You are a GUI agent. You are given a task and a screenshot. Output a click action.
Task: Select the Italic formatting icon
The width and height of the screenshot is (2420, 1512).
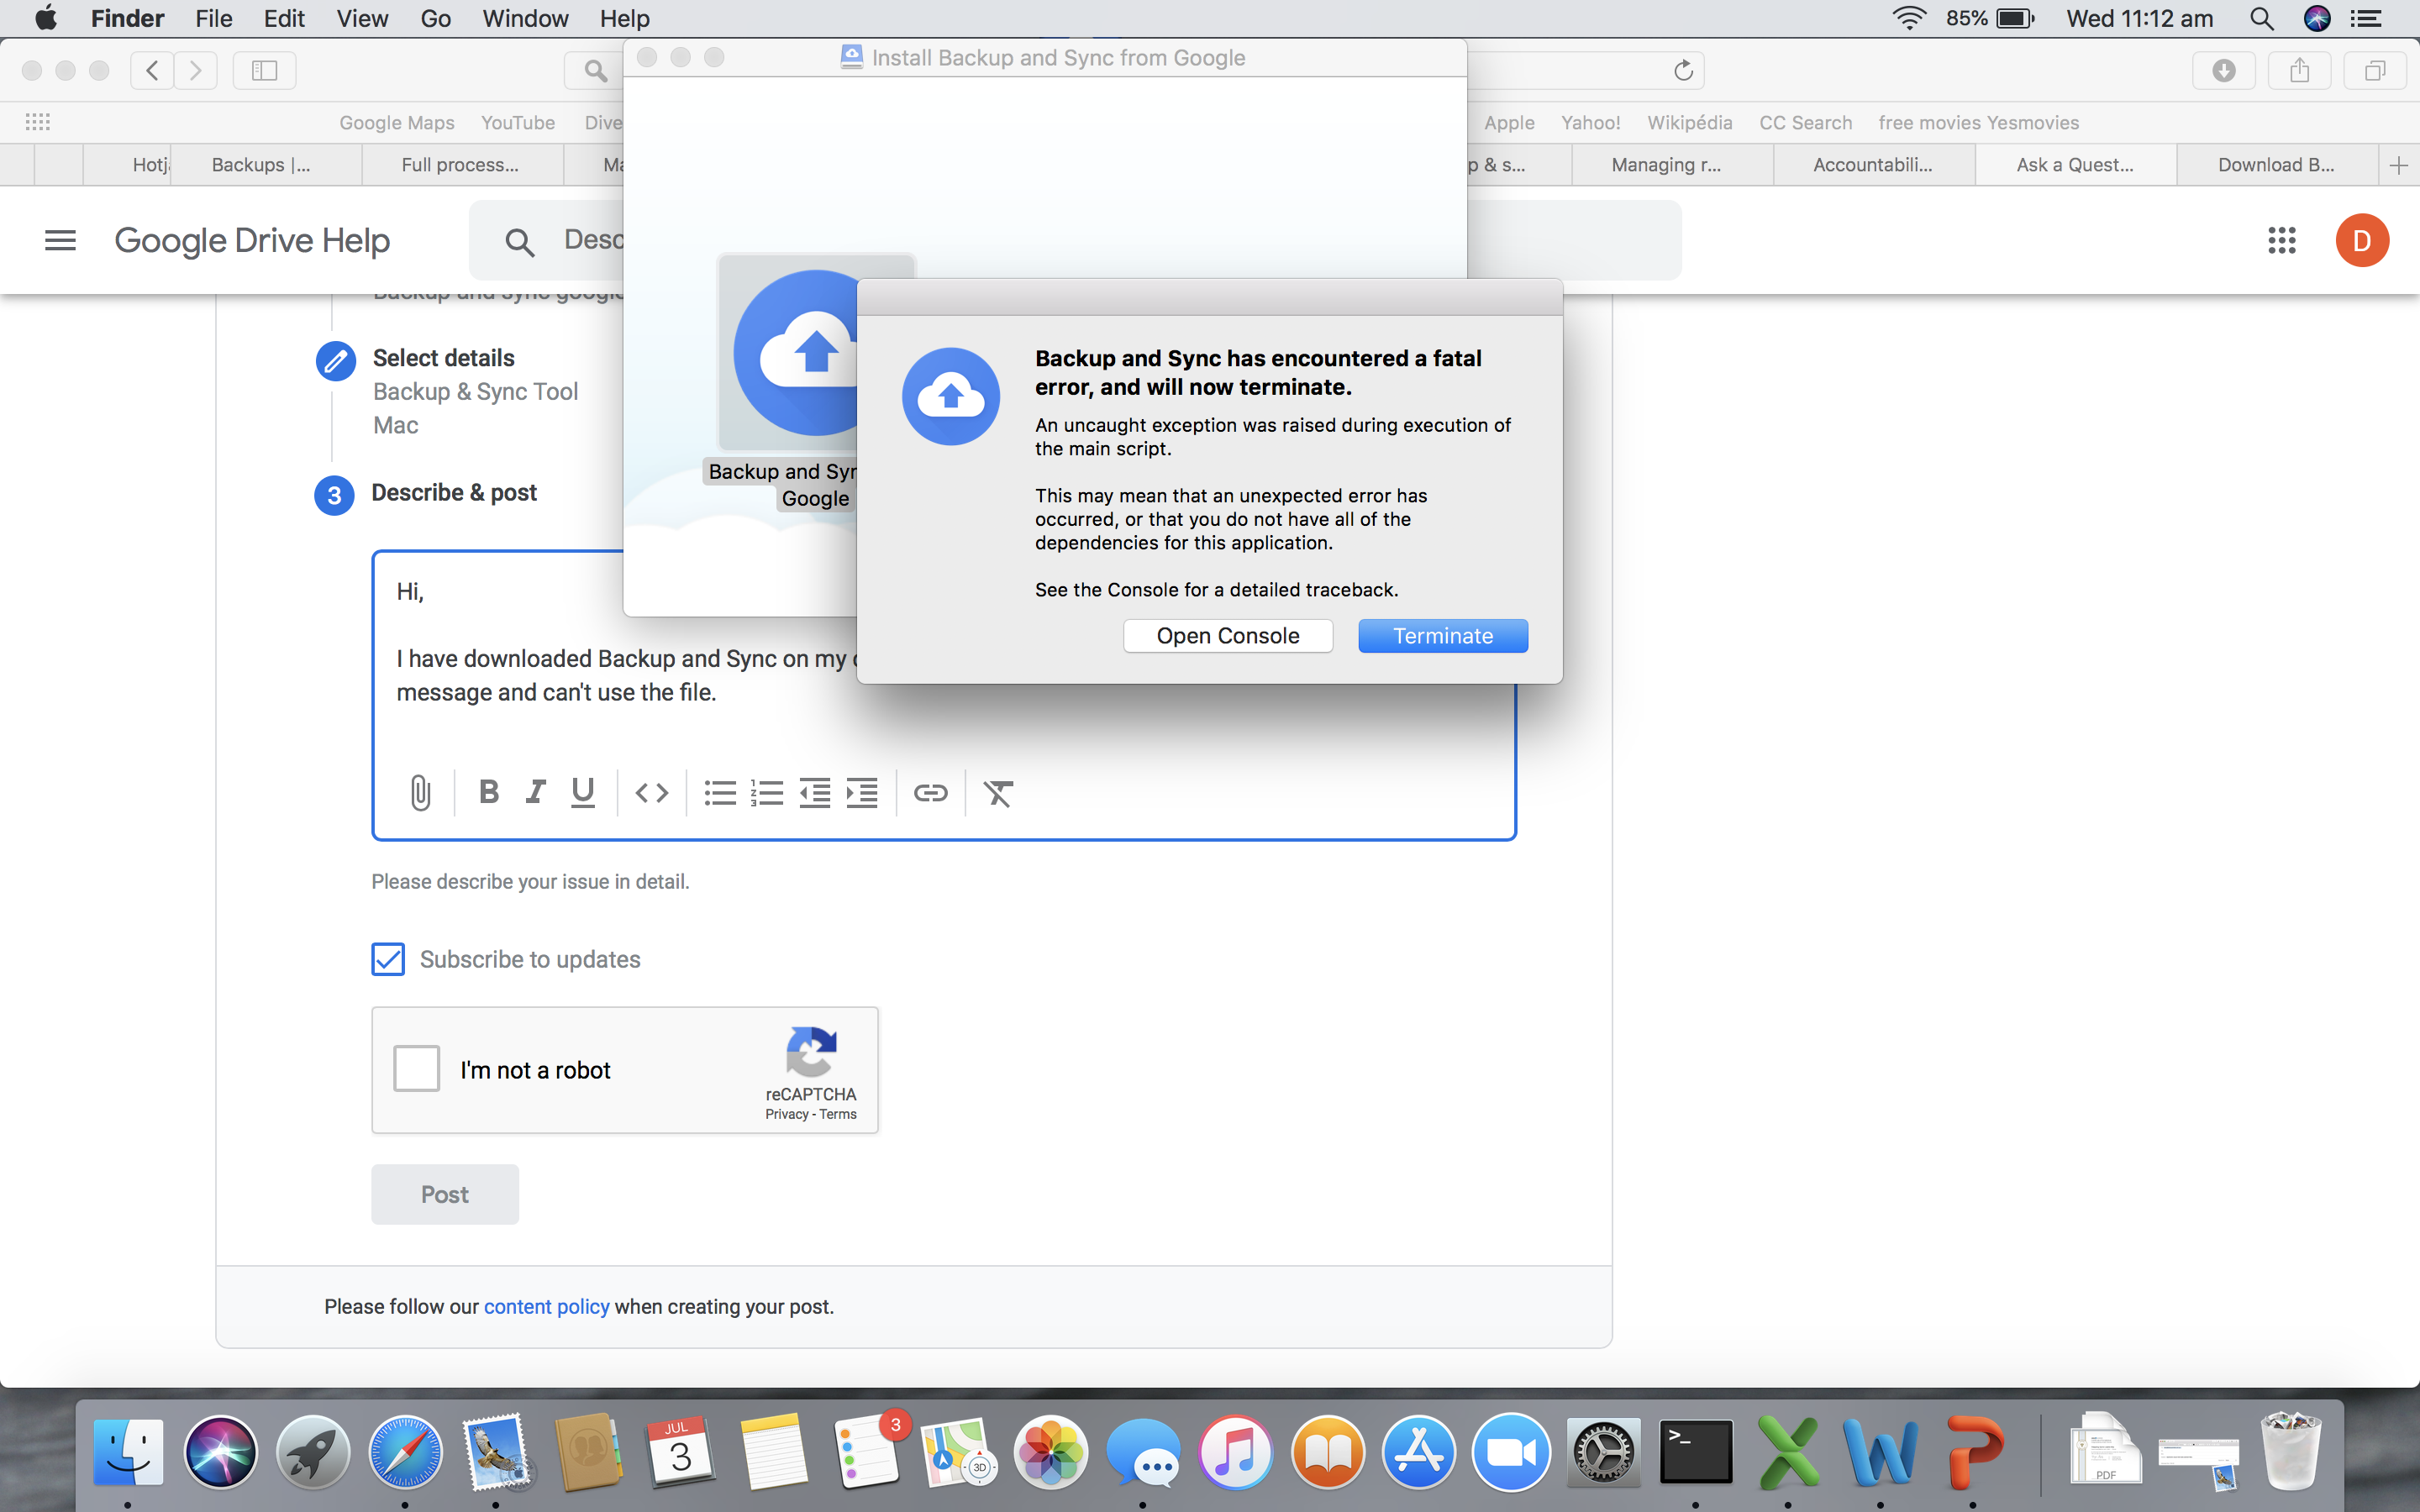click(x=535, y=793)
